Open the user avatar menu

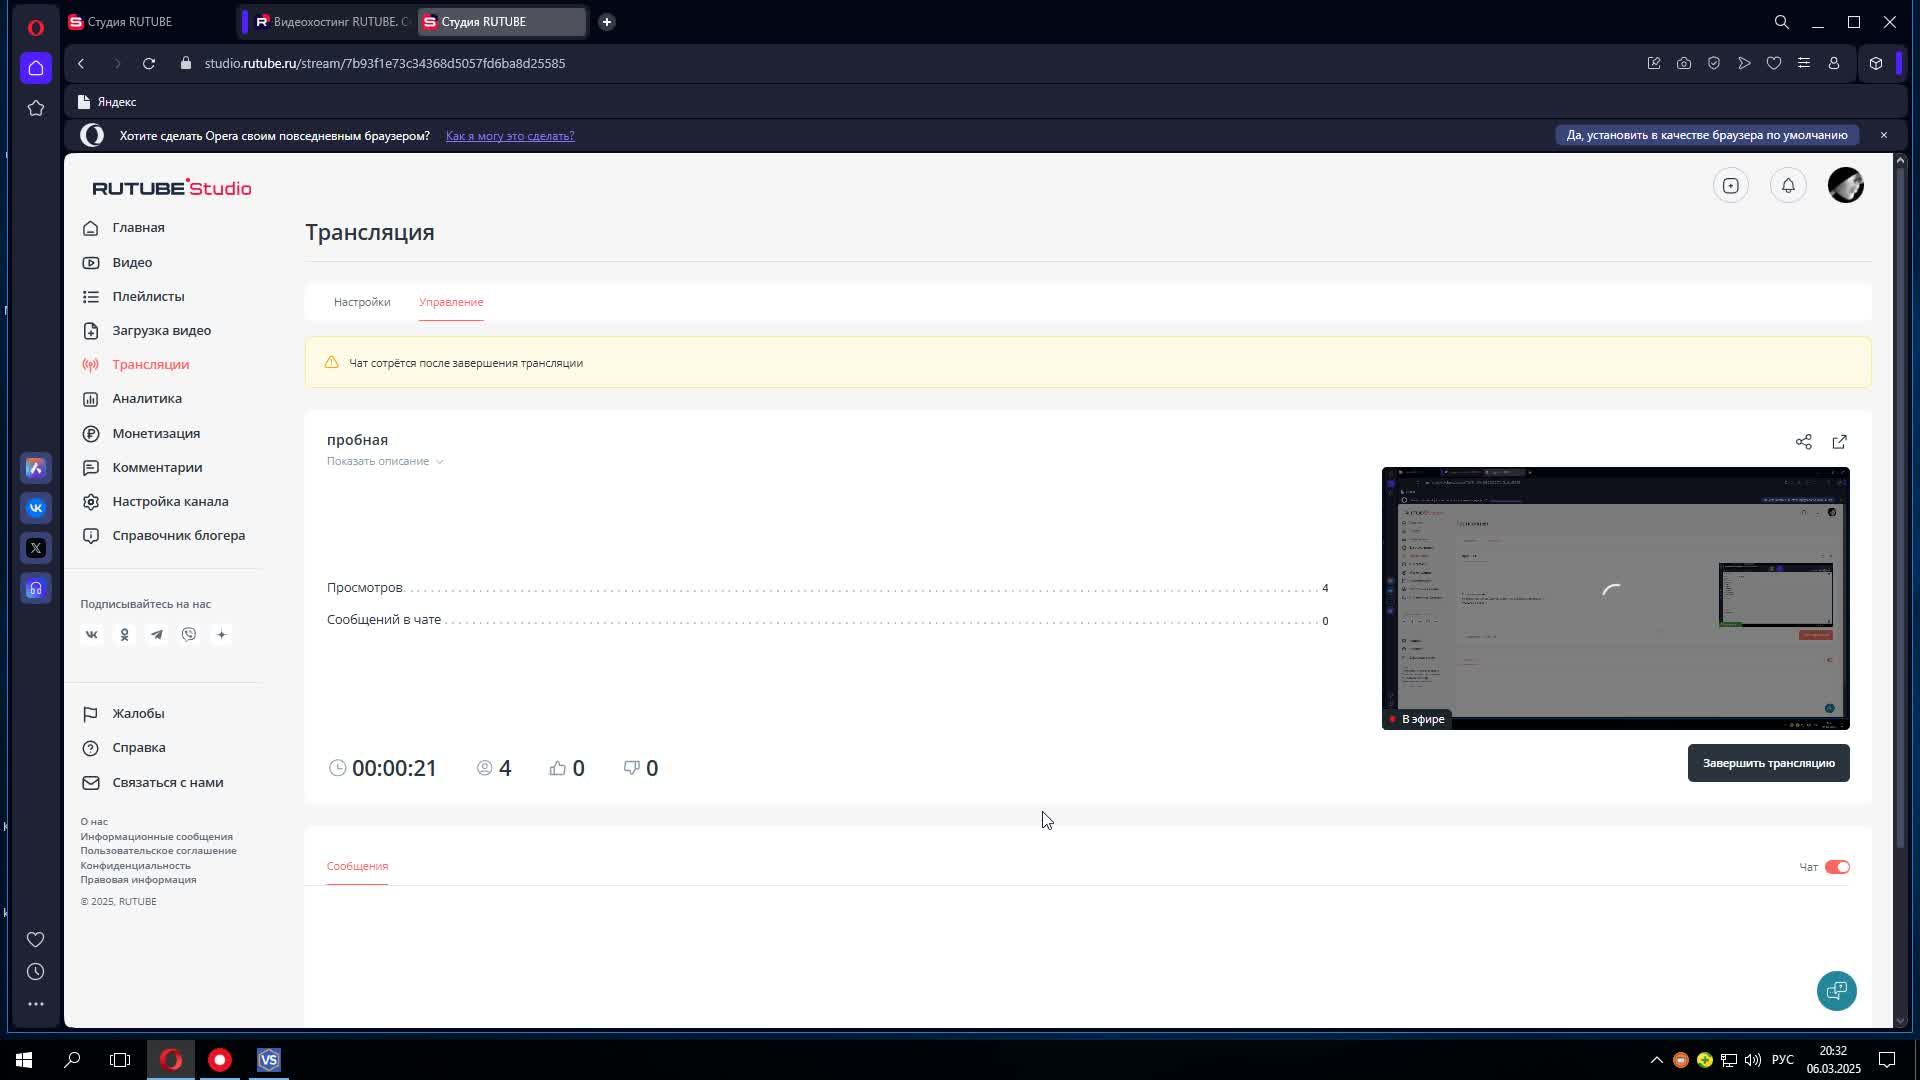coord(1845,186)
